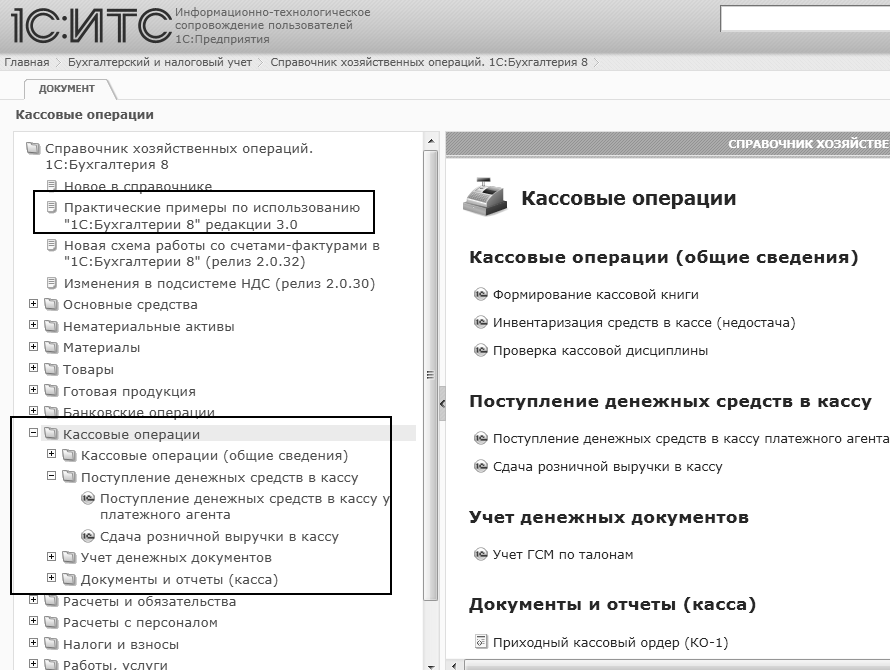Open Сдача розничной выручки в кассу content link
890x670 pixels.
pyautogui.click(x=607, y=467)
